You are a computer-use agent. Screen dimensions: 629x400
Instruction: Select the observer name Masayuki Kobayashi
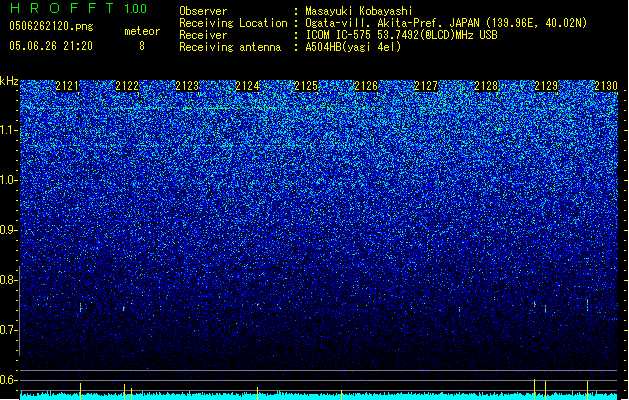point(359,11)
